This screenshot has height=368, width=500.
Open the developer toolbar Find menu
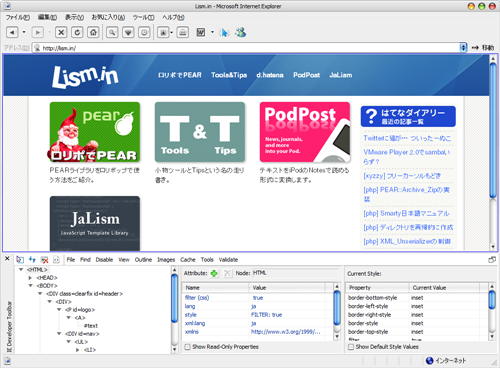tap(85, 260)
